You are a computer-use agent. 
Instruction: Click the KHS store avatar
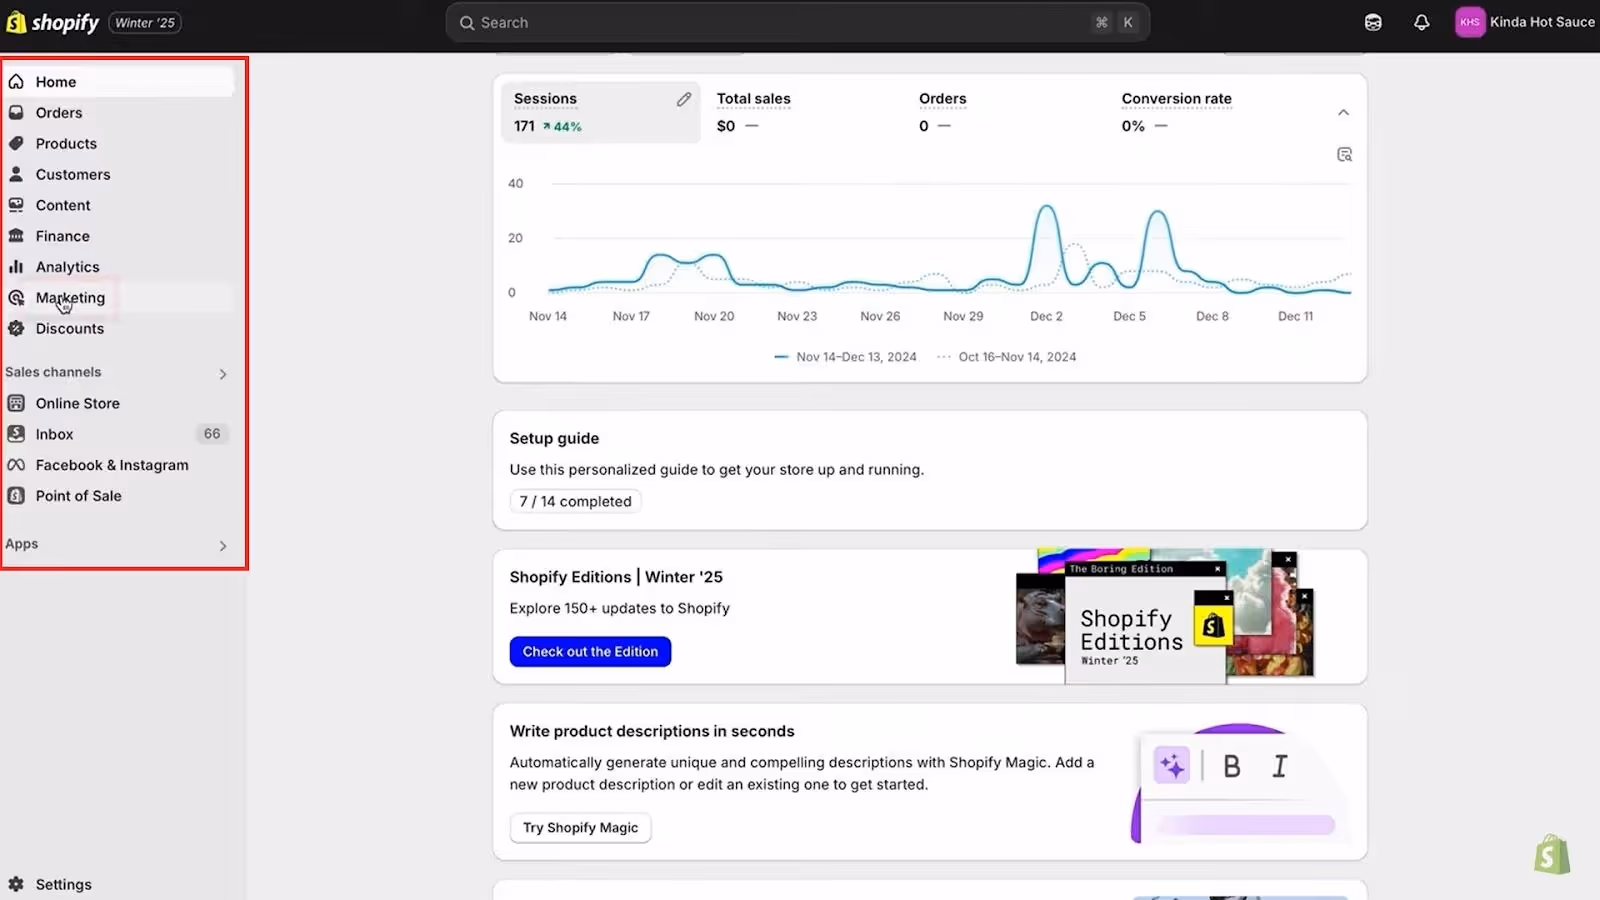coord(1469,22)
